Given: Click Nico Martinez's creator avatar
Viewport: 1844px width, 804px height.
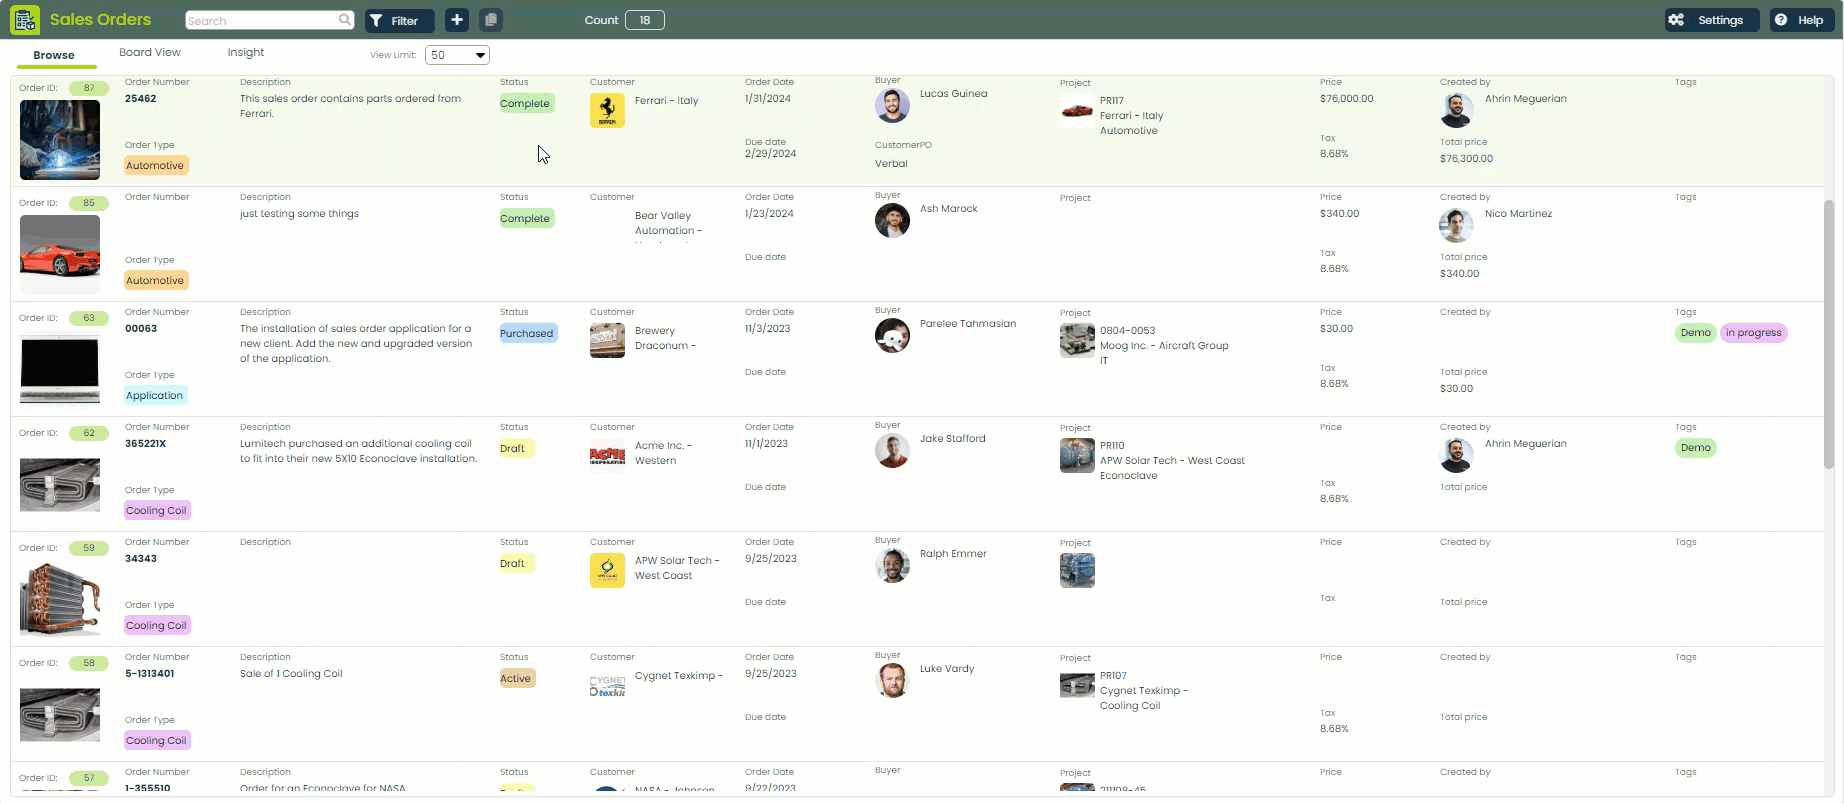Looking at the screenshot, I should 1456,225.
